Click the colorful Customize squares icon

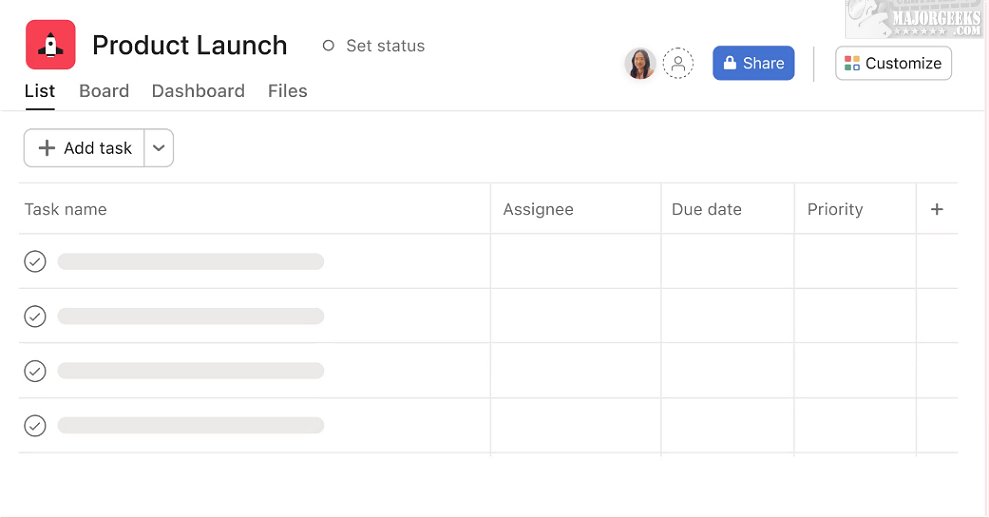[x=852, y=63]
